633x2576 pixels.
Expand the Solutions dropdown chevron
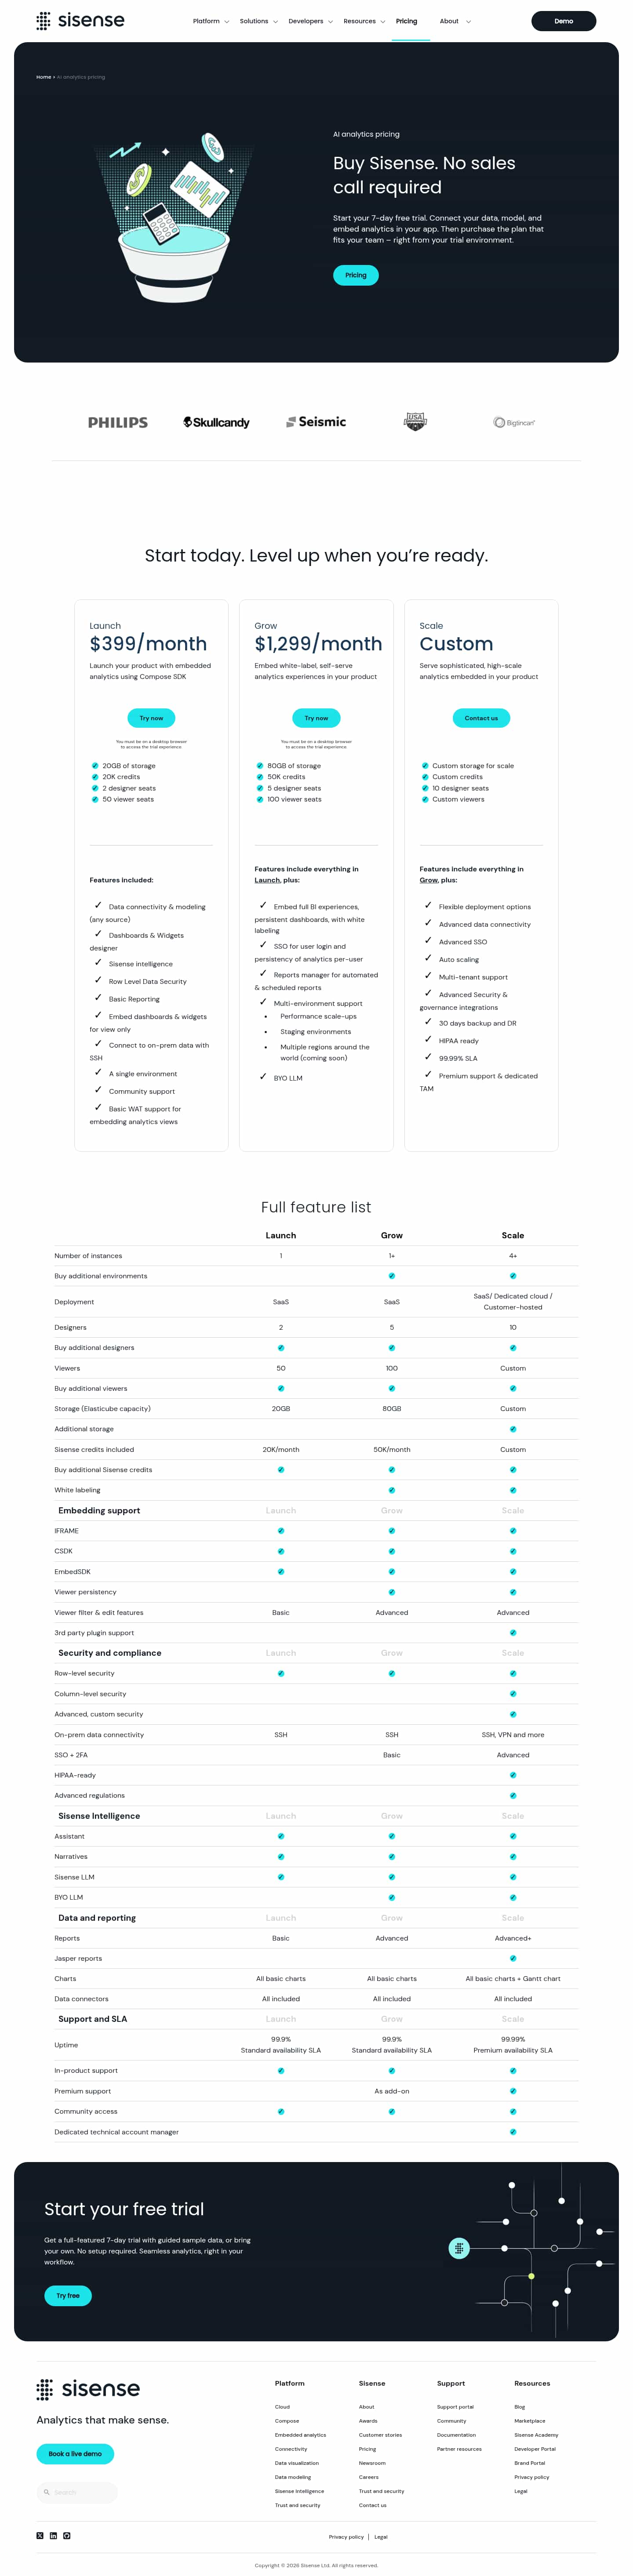[x=275, y=21]
